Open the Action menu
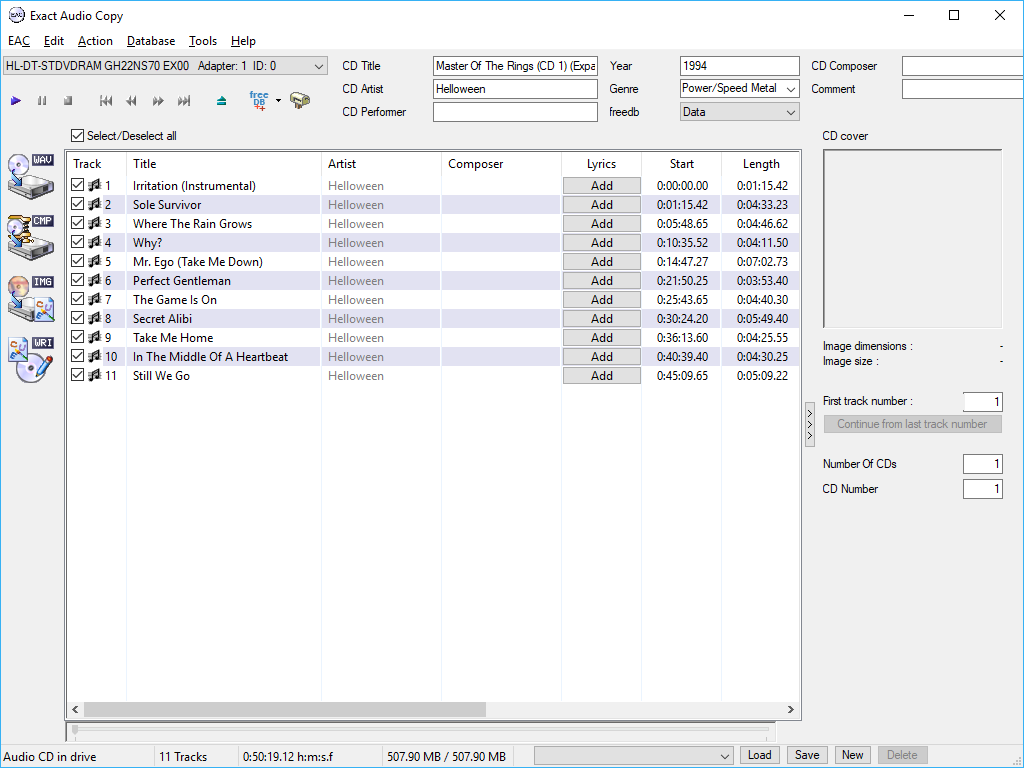 [x=95, y=40]
